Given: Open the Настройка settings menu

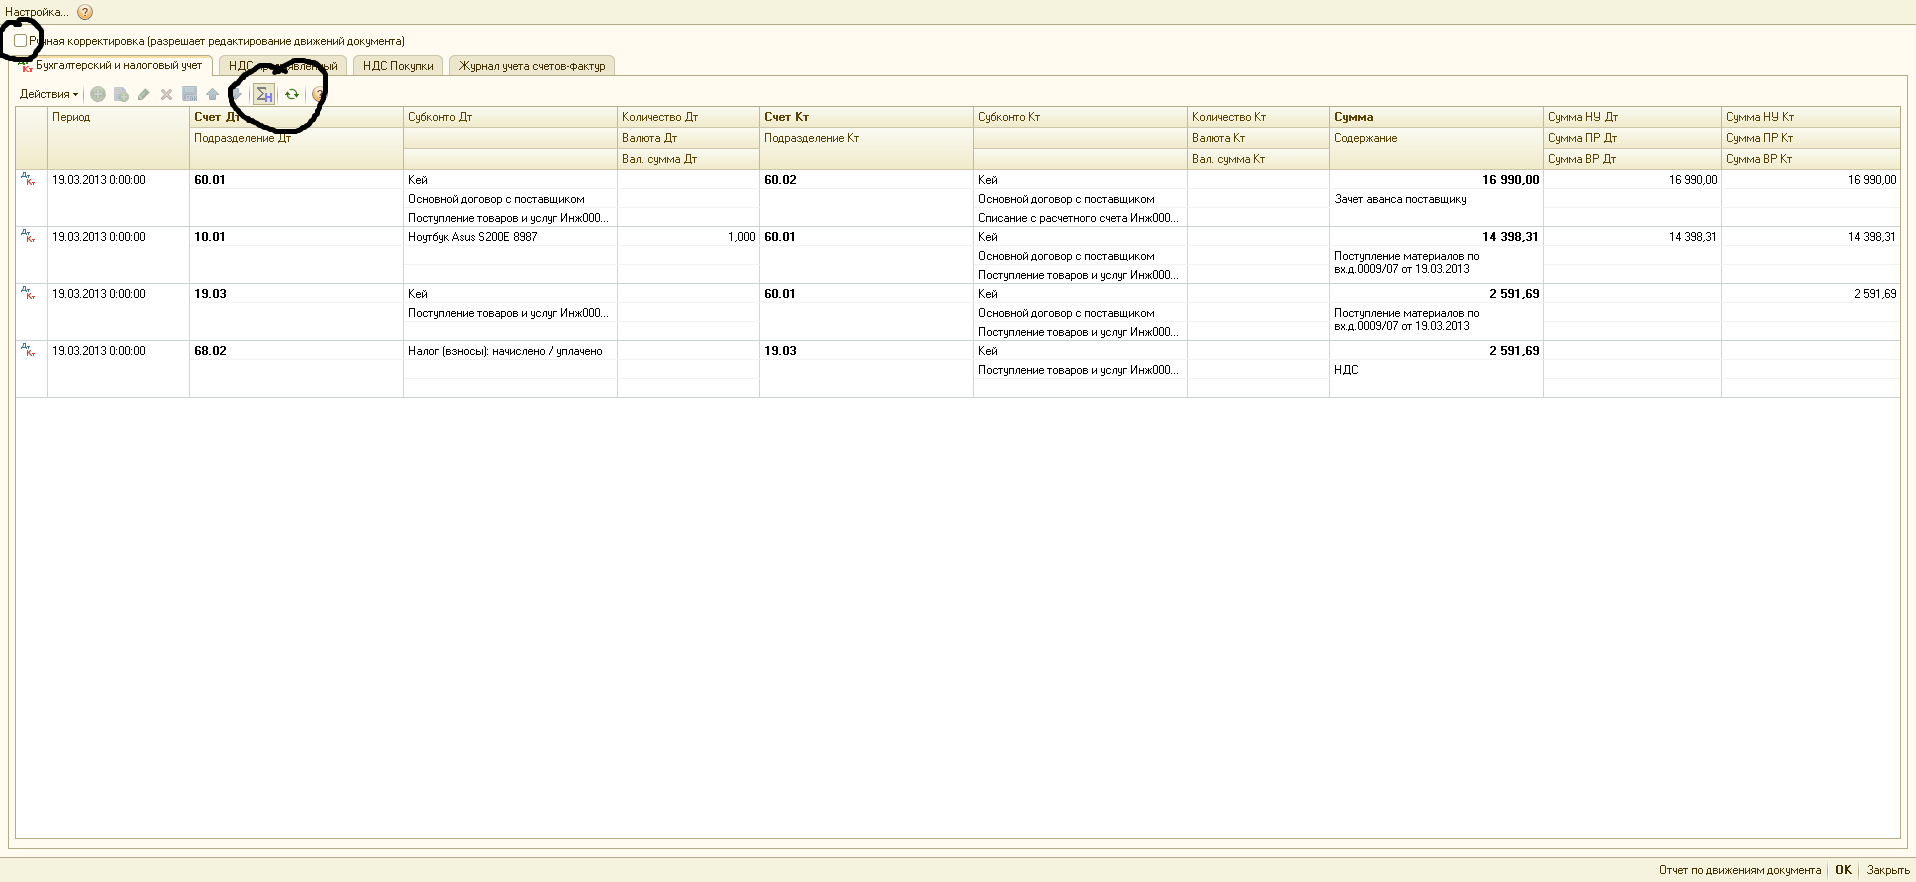Looking at the screenshot, I should click(37, 12).
